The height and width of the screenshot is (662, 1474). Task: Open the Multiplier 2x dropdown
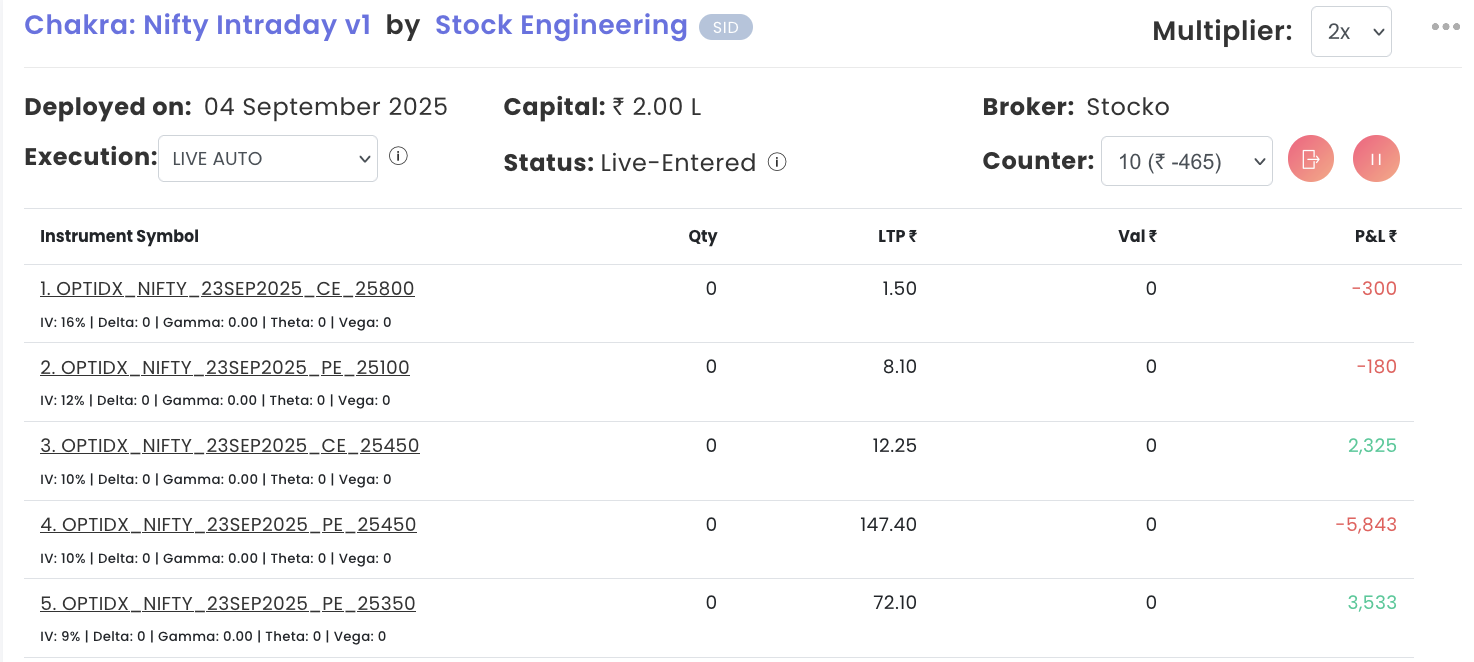[x=1351, y=31]
